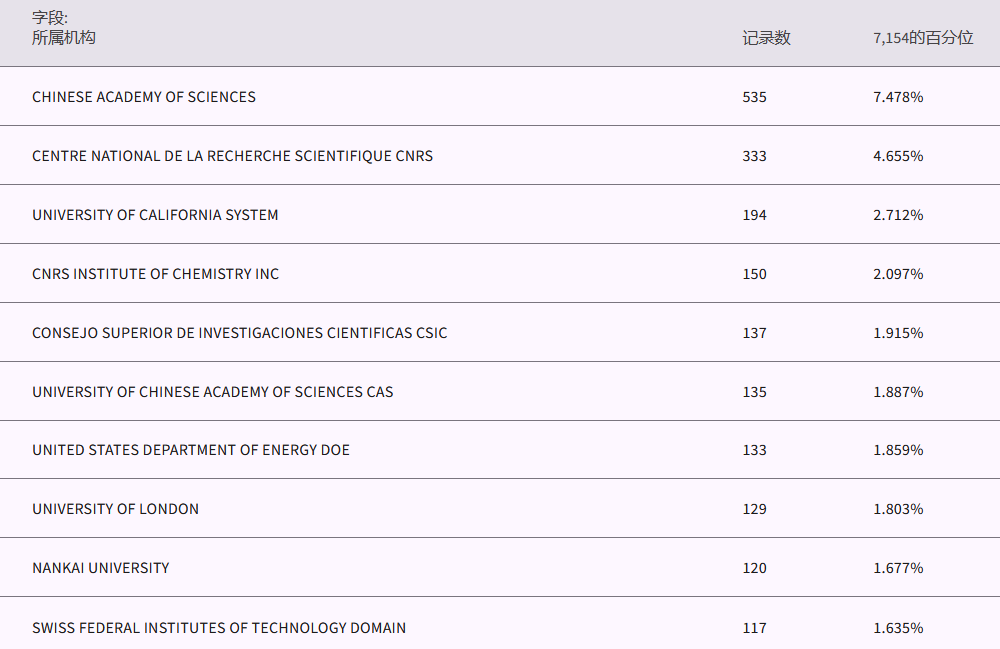The image size is (1000, 649).
Task: Select UNIVERSITY OF CHINESE ACADEMY OF SCIENCES CAS
Action: (x=213, y=392)
